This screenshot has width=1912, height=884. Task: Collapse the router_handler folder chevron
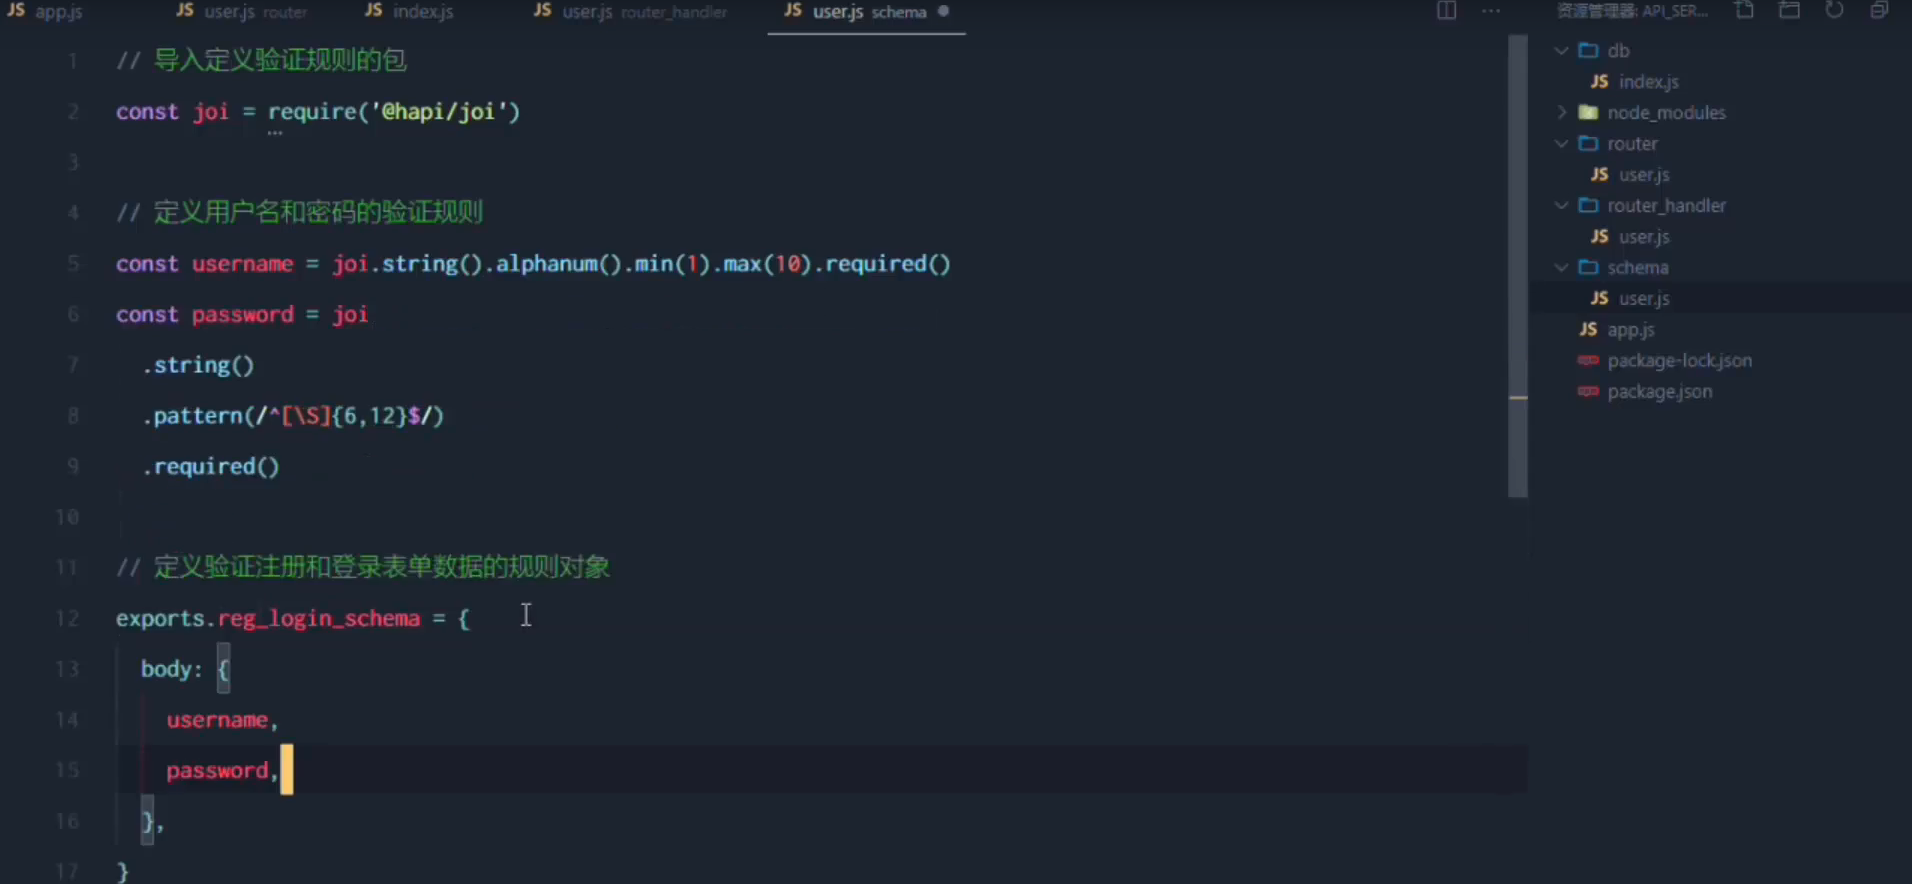pyautogui.click(x=1561, y=205)
